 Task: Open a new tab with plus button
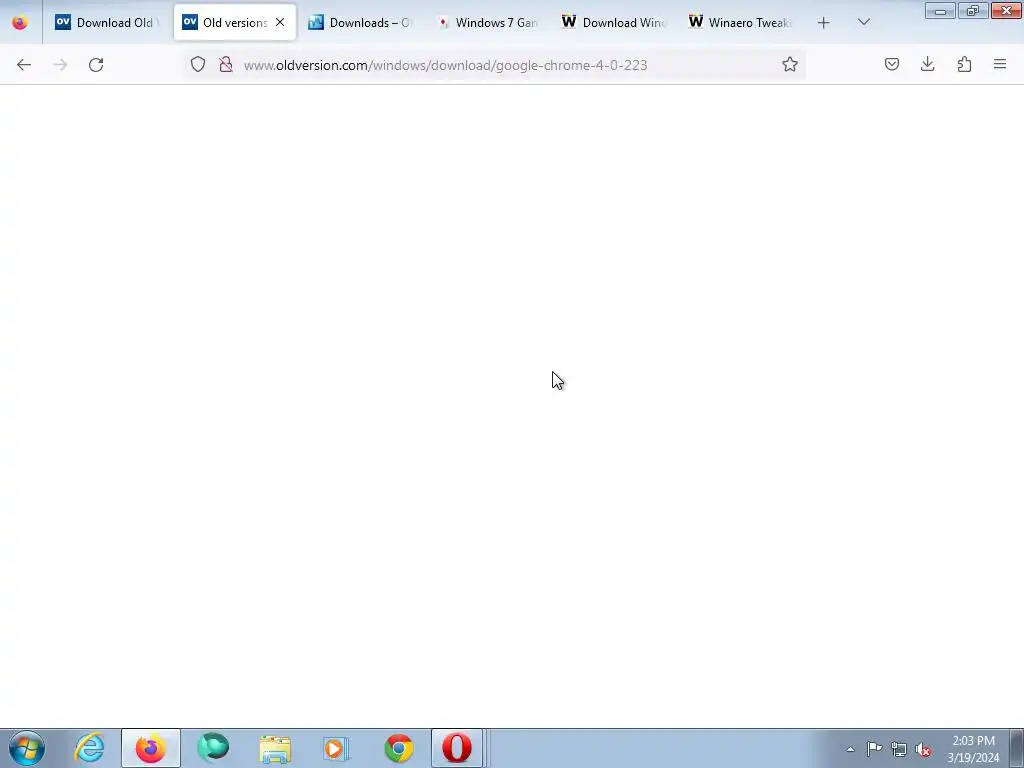pyautogui.click(x=824, y=23)
